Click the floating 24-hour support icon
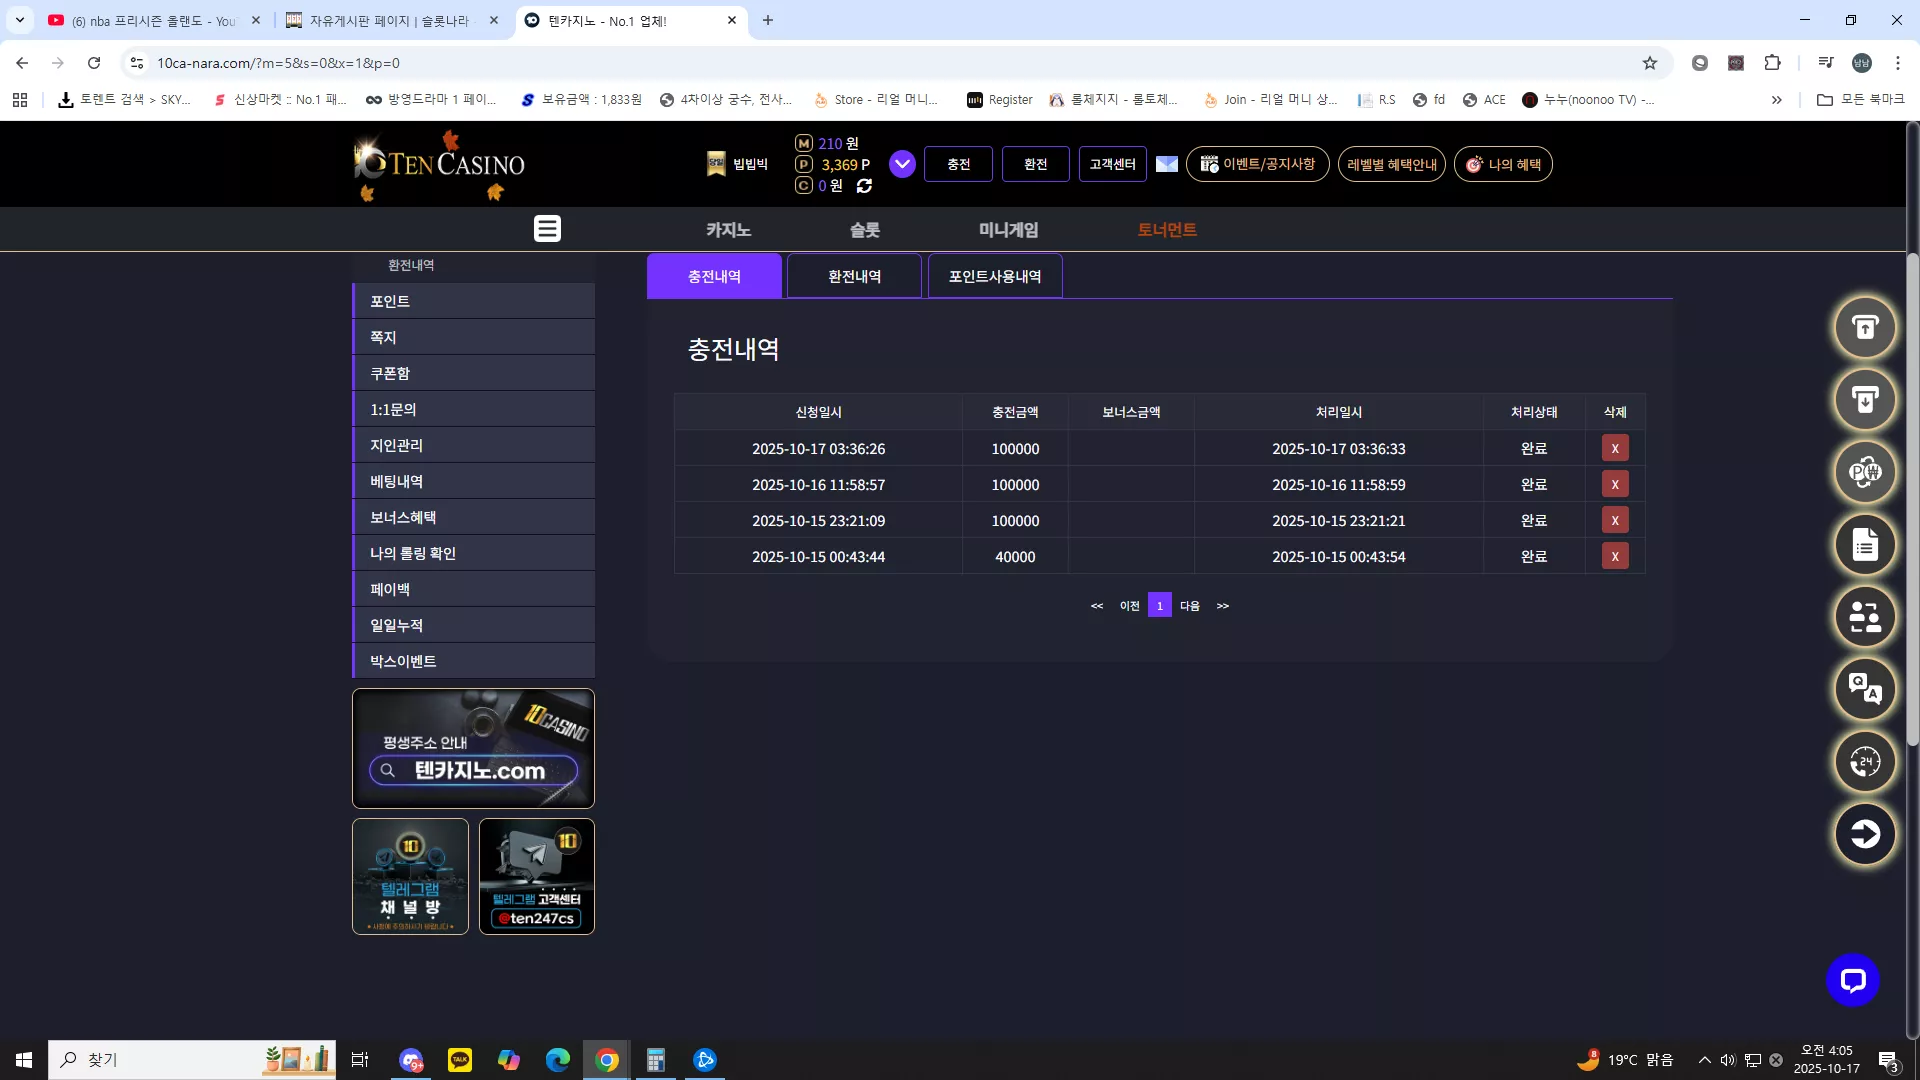 point(1865,761)
